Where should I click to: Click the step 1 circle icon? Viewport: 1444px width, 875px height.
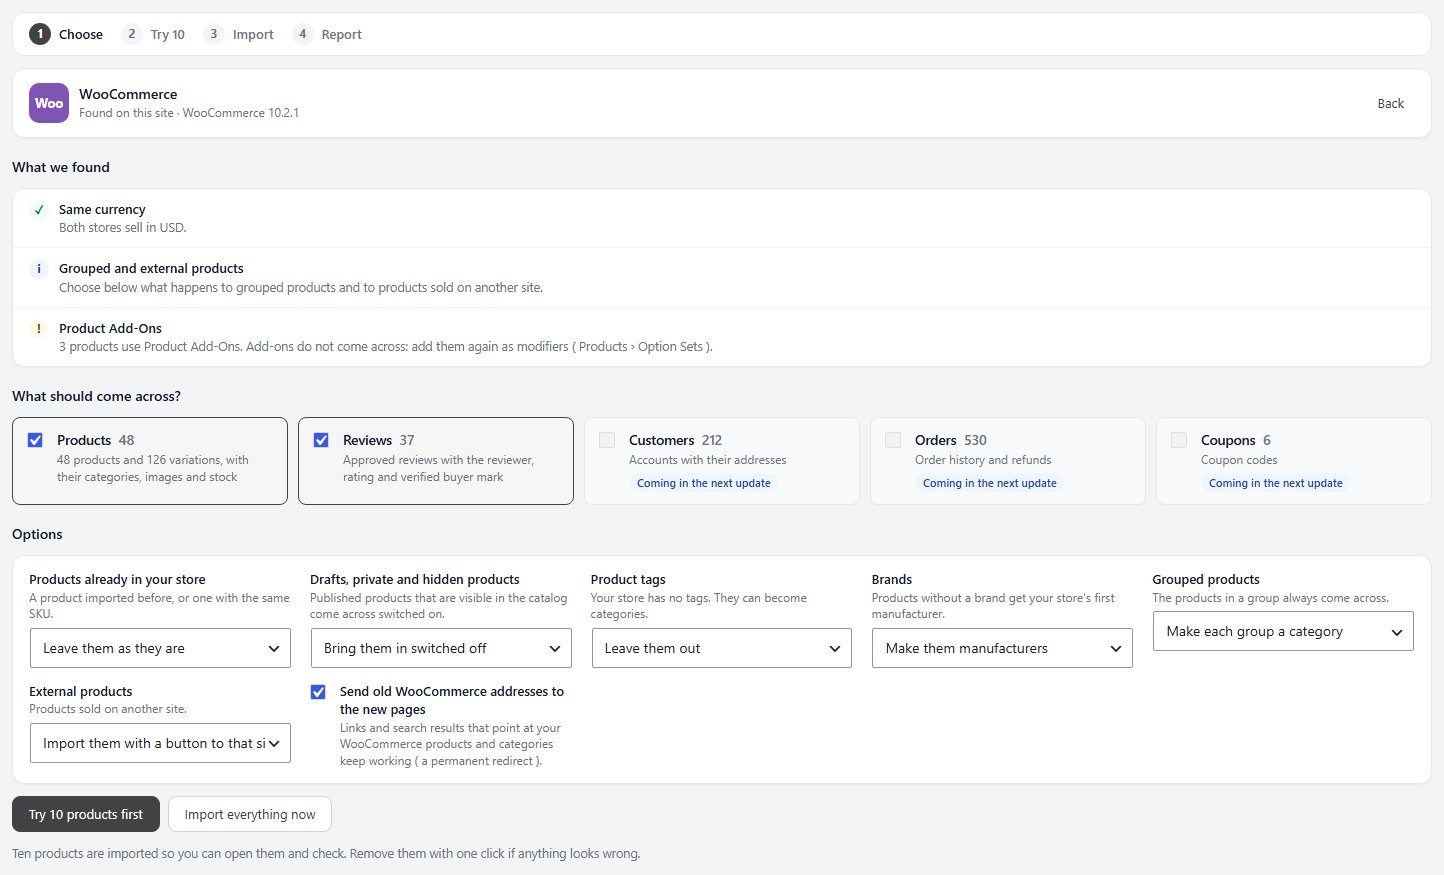point(40,34)
